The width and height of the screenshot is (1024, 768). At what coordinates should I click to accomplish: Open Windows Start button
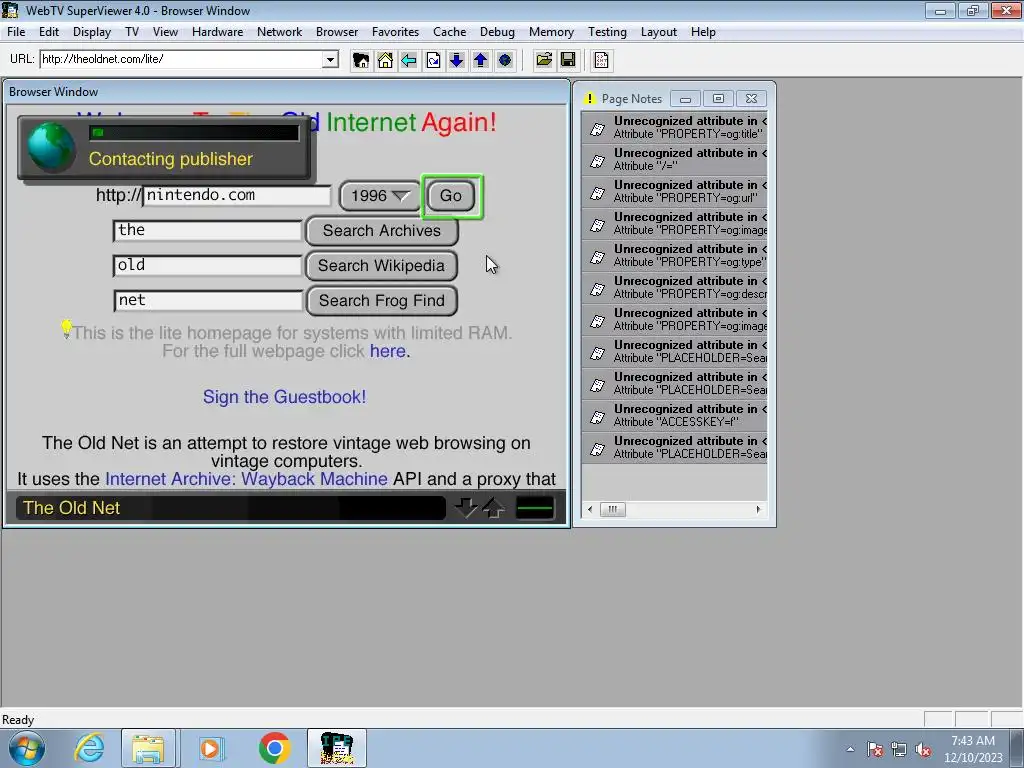(27, 748)
